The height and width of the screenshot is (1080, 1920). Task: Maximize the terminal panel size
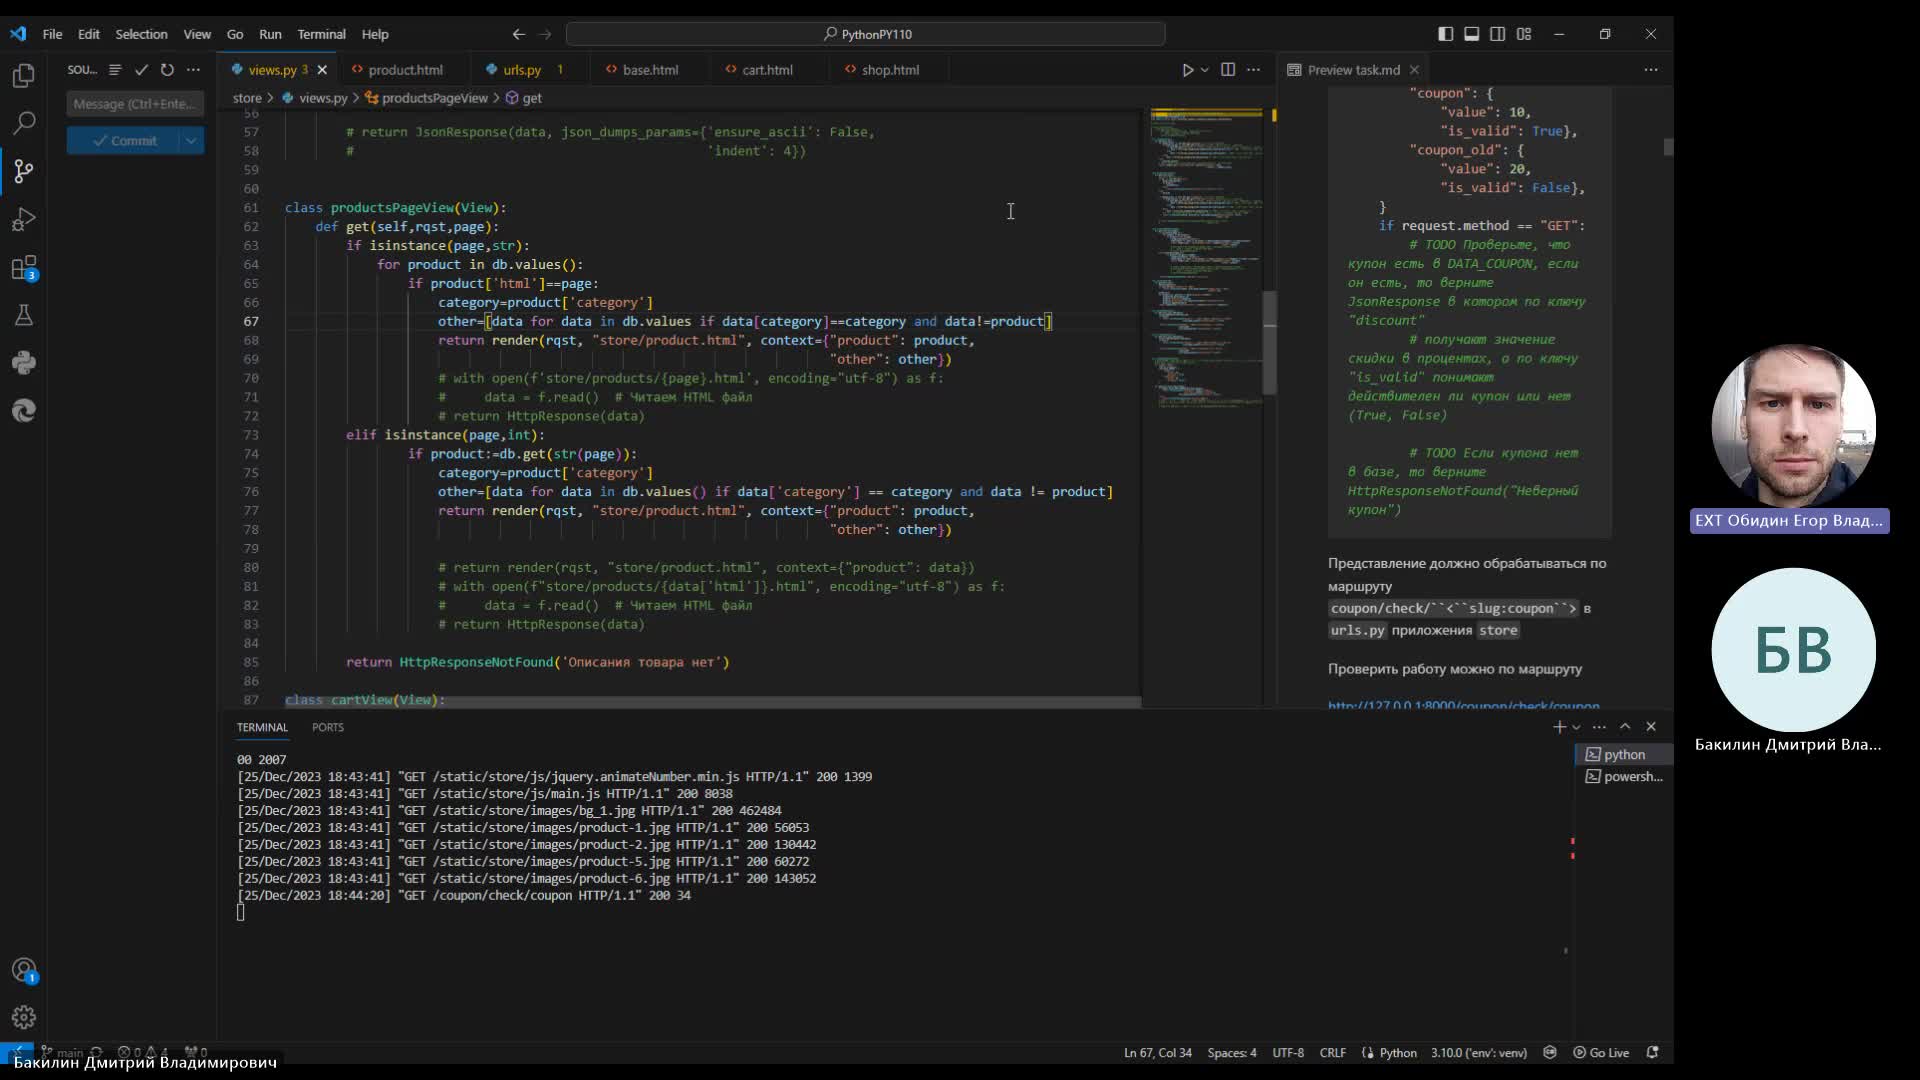click(x=1625, y=727)
